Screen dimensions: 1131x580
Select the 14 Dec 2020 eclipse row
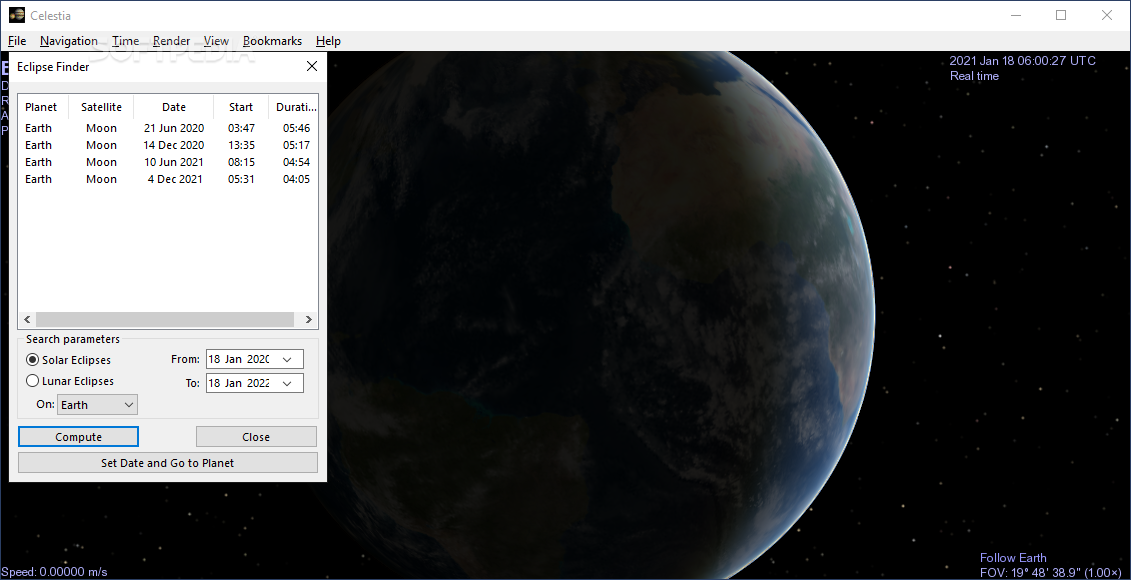pyautogui.click(x=167, y=145)
